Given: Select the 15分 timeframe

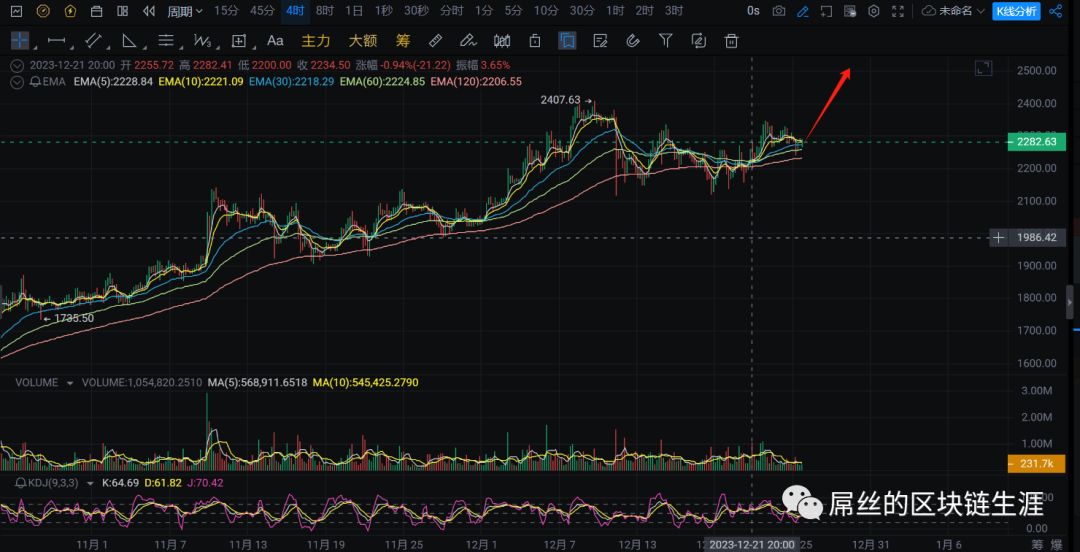Looking at the screenshot, I should 226,11.
